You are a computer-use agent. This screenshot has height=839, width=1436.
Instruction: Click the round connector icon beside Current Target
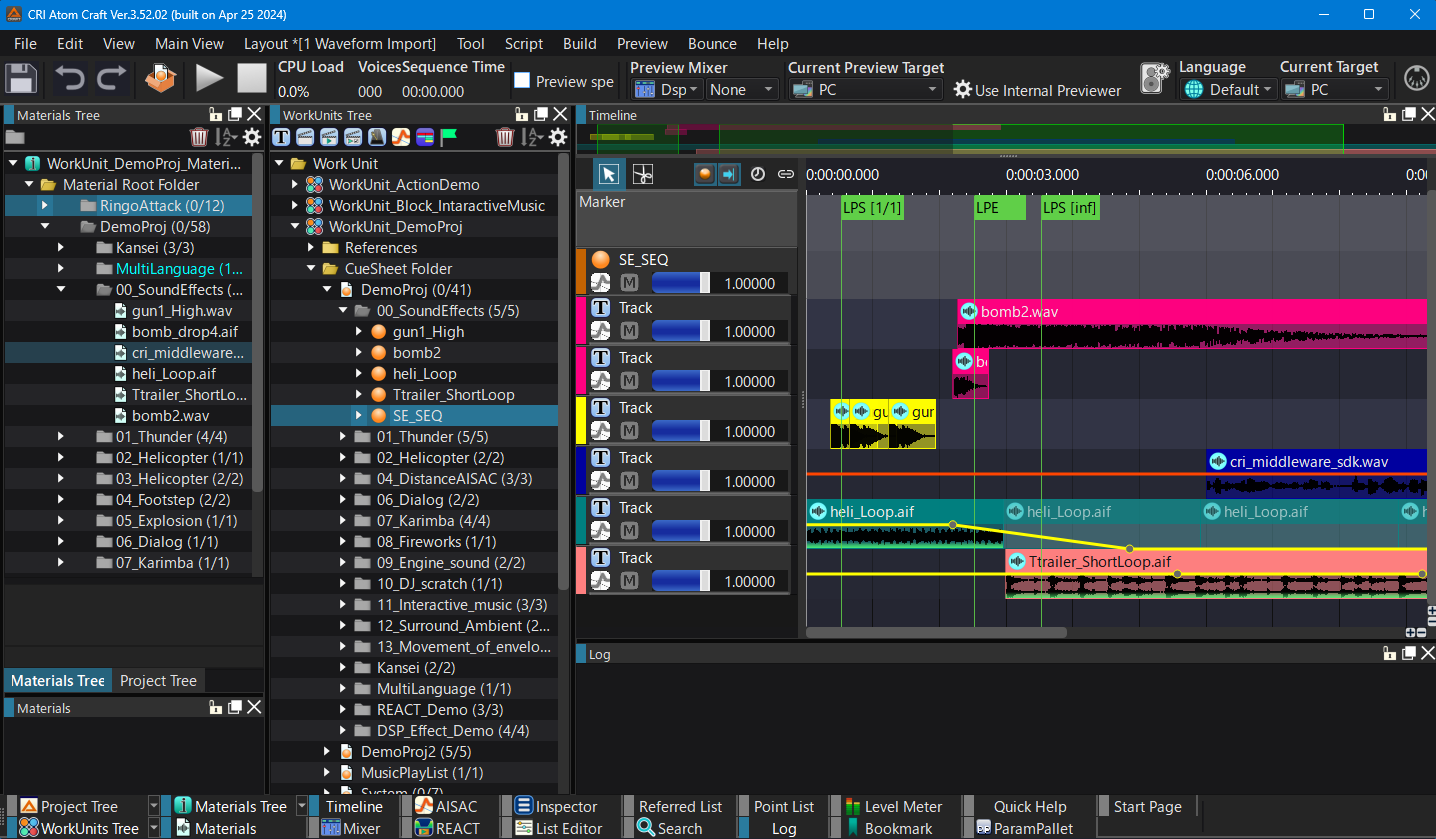pyautogui.click(x=1415, y=78)
